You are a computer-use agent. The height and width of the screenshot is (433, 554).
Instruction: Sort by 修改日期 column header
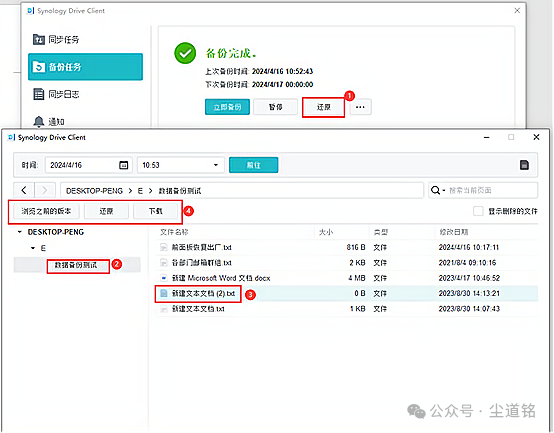pos(454,232)
